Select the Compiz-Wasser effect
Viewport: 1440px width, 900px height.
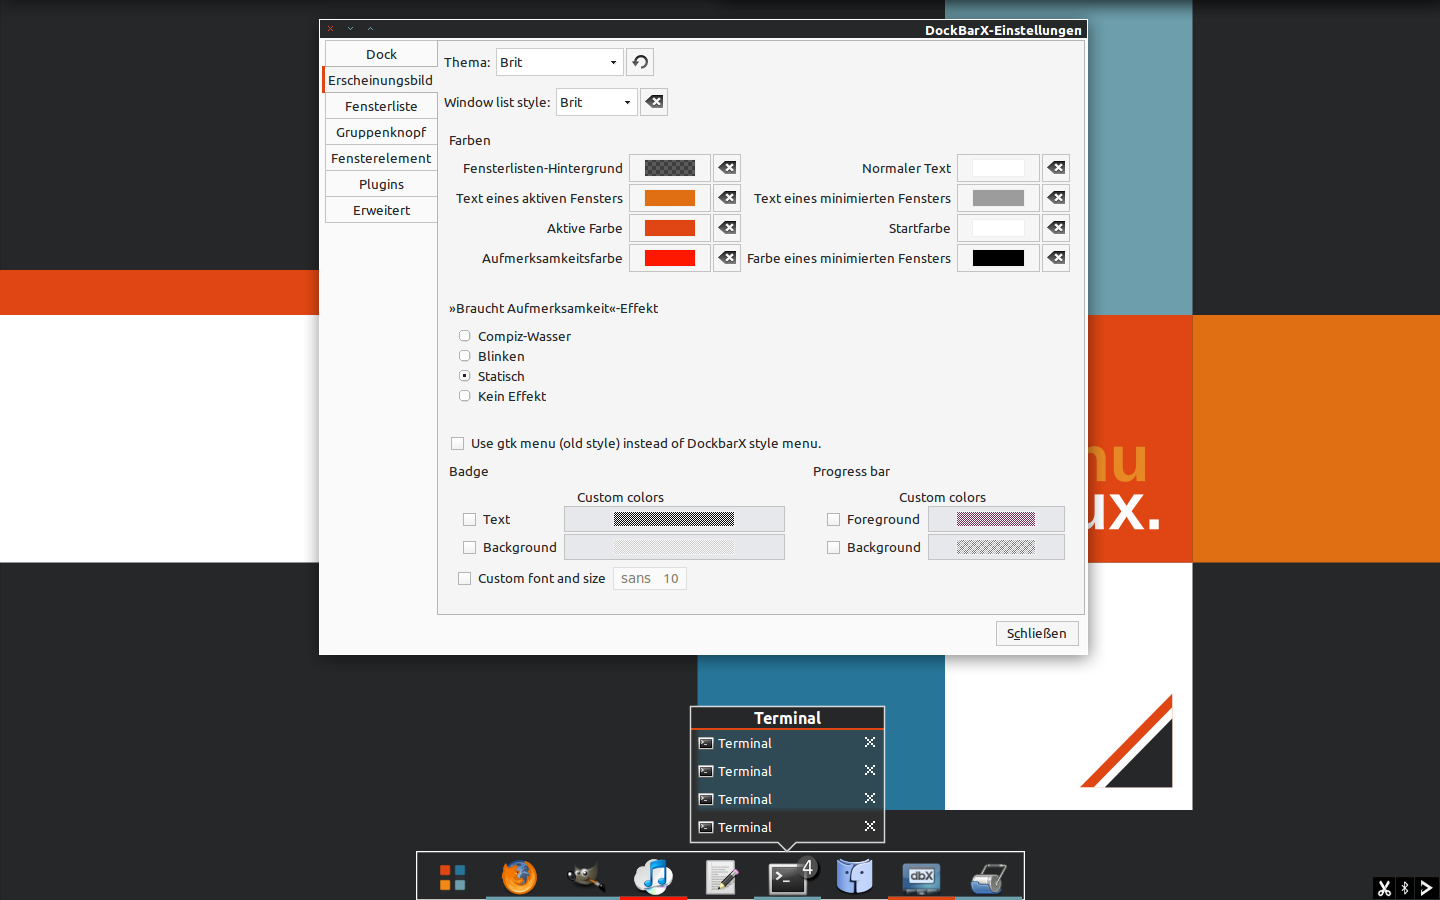click(x=465, y=336)
